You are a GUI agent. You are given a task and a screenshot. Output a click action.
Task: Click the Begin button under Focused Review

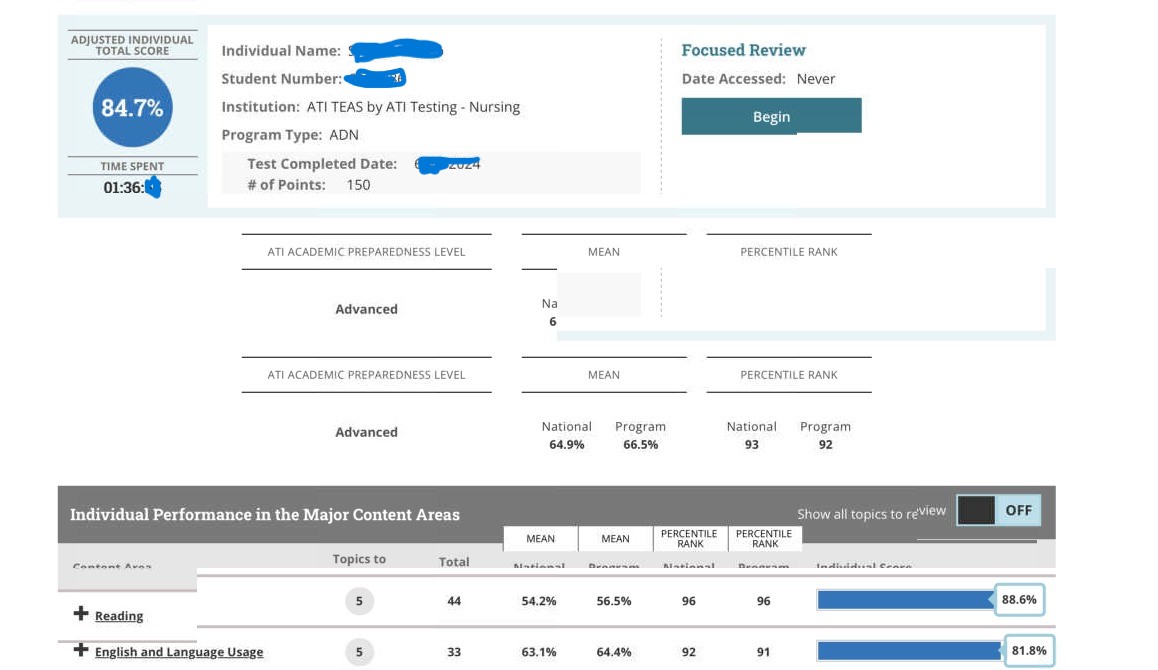pos(771,116)
